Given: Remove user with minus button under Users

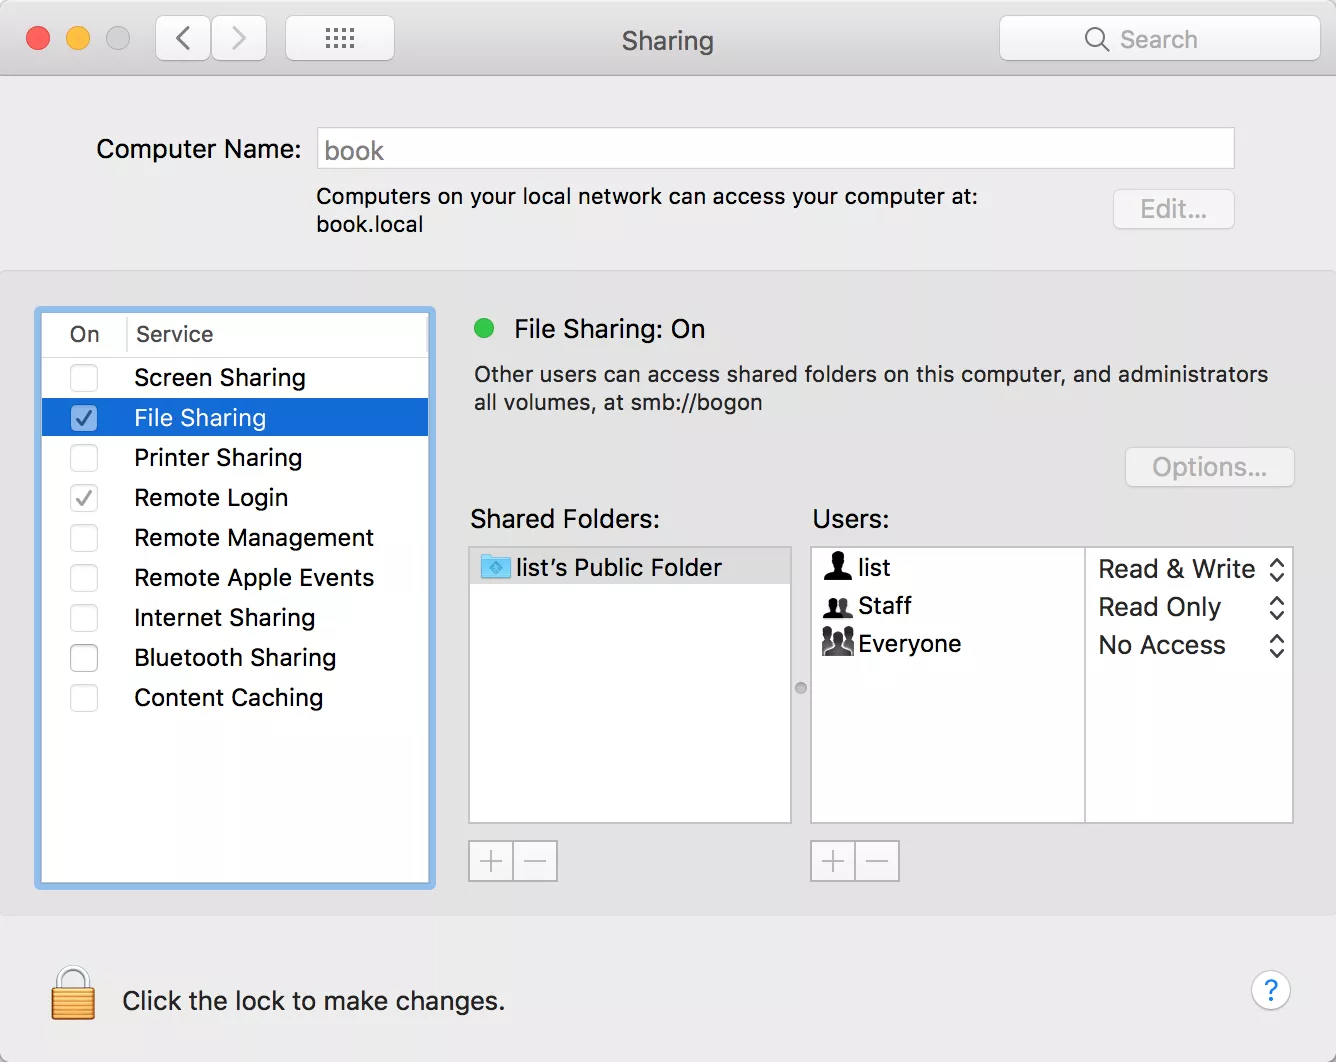Looking at the screenshot, I should tap(877, 861).
